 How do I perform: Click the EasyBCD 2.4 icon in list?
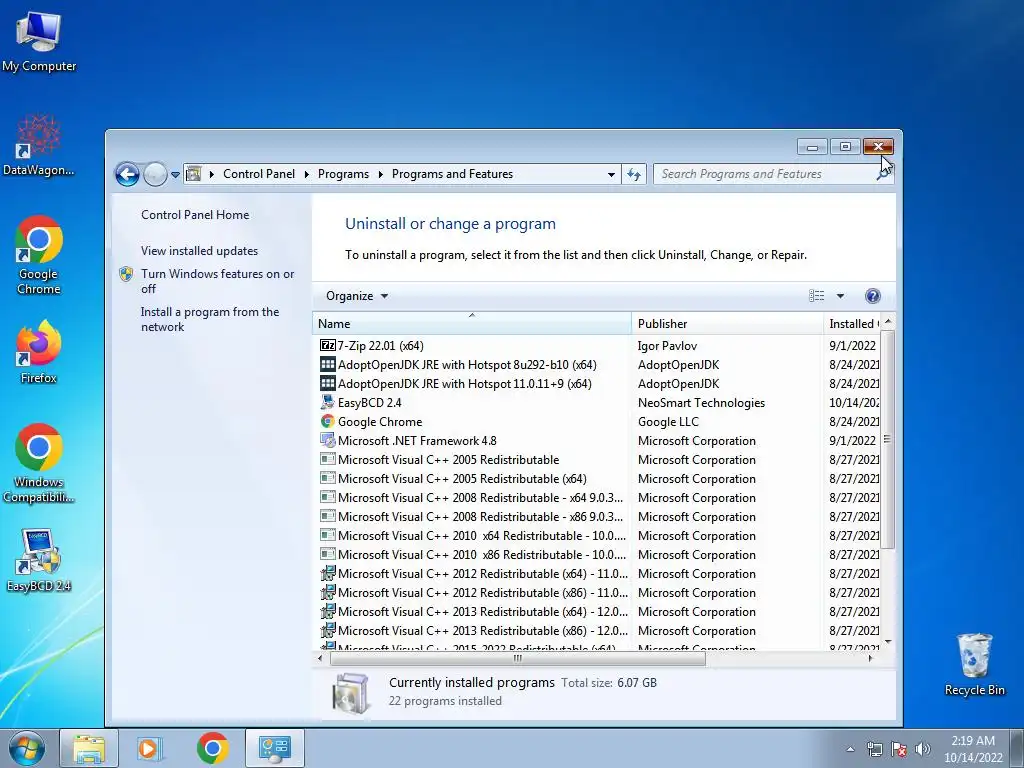[x=327, y=402]
